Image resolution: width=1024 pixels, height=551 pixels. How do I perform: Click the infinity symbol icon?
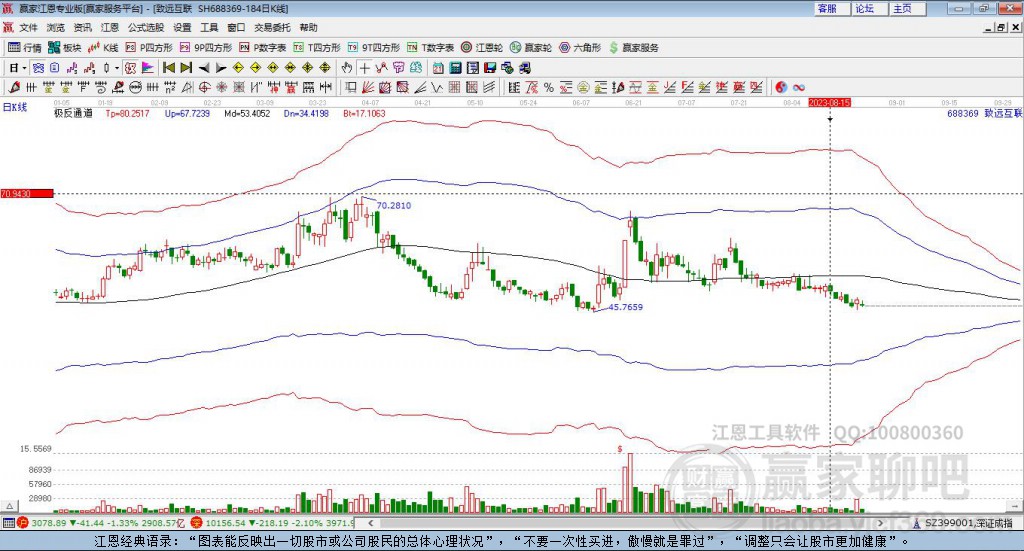[799, 87]
